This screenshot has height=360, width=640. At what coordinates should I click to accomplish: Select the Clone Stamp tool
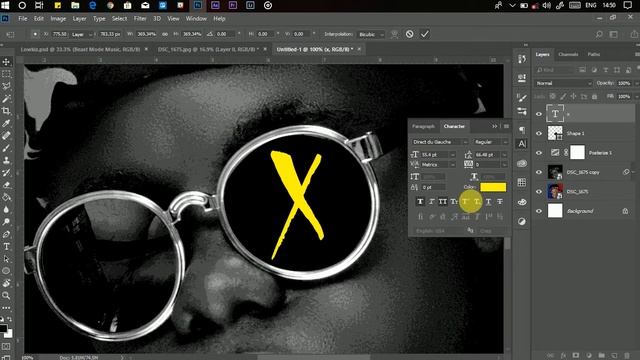point(6,160)
